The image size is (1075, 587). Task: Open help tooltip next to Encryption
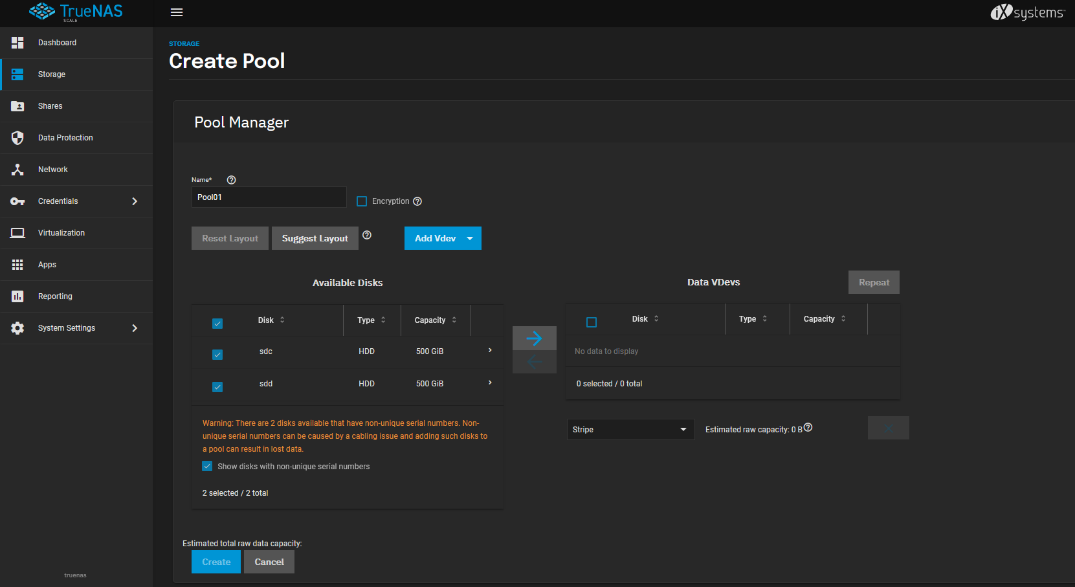point(418,202)
